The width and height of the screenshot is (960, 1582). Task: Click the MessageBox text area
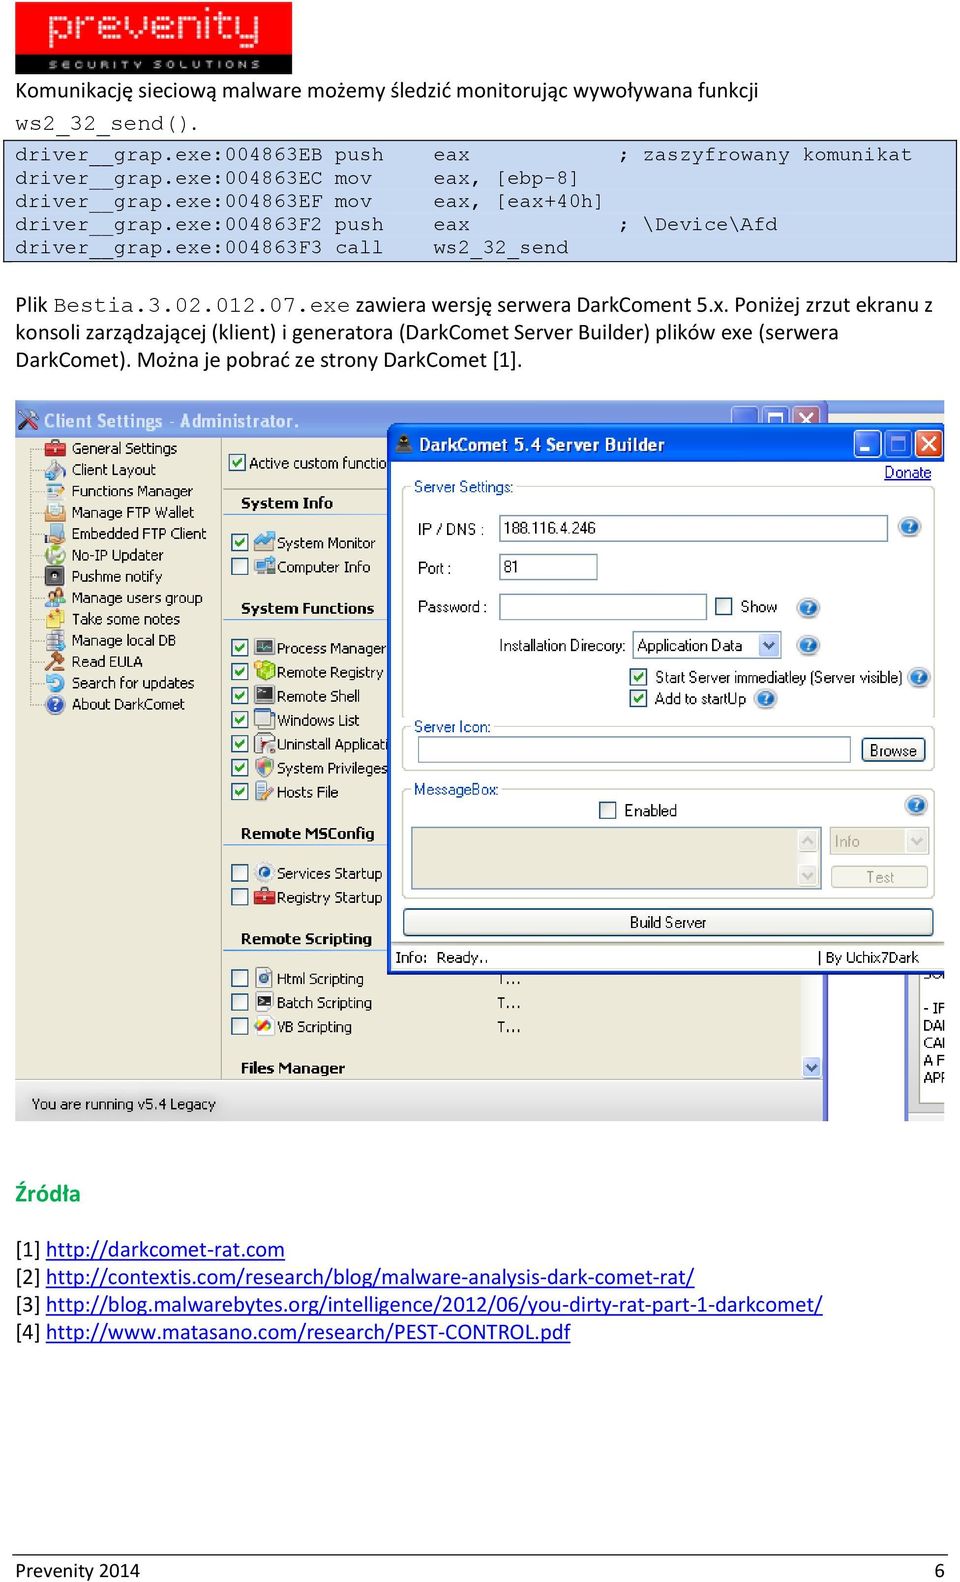[x=606, y=858]
